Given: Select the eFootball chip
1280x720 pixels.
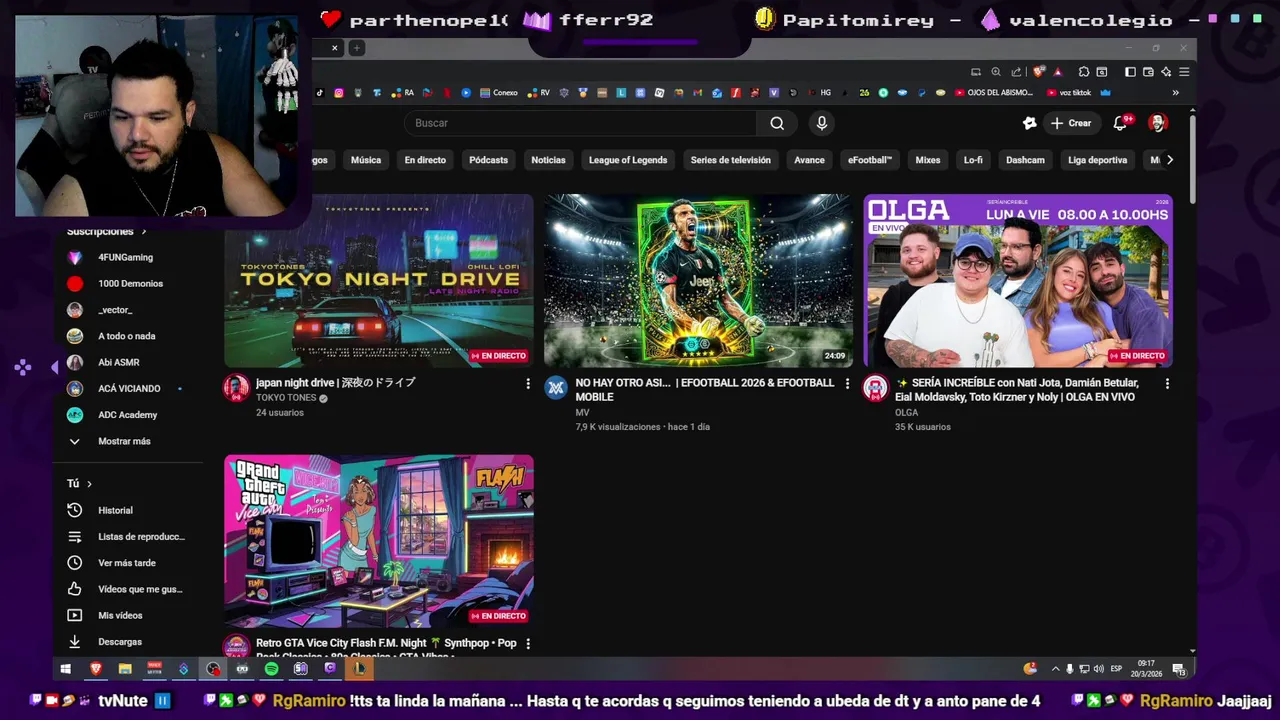Looking at the screenshot, I should pos(870,160).
